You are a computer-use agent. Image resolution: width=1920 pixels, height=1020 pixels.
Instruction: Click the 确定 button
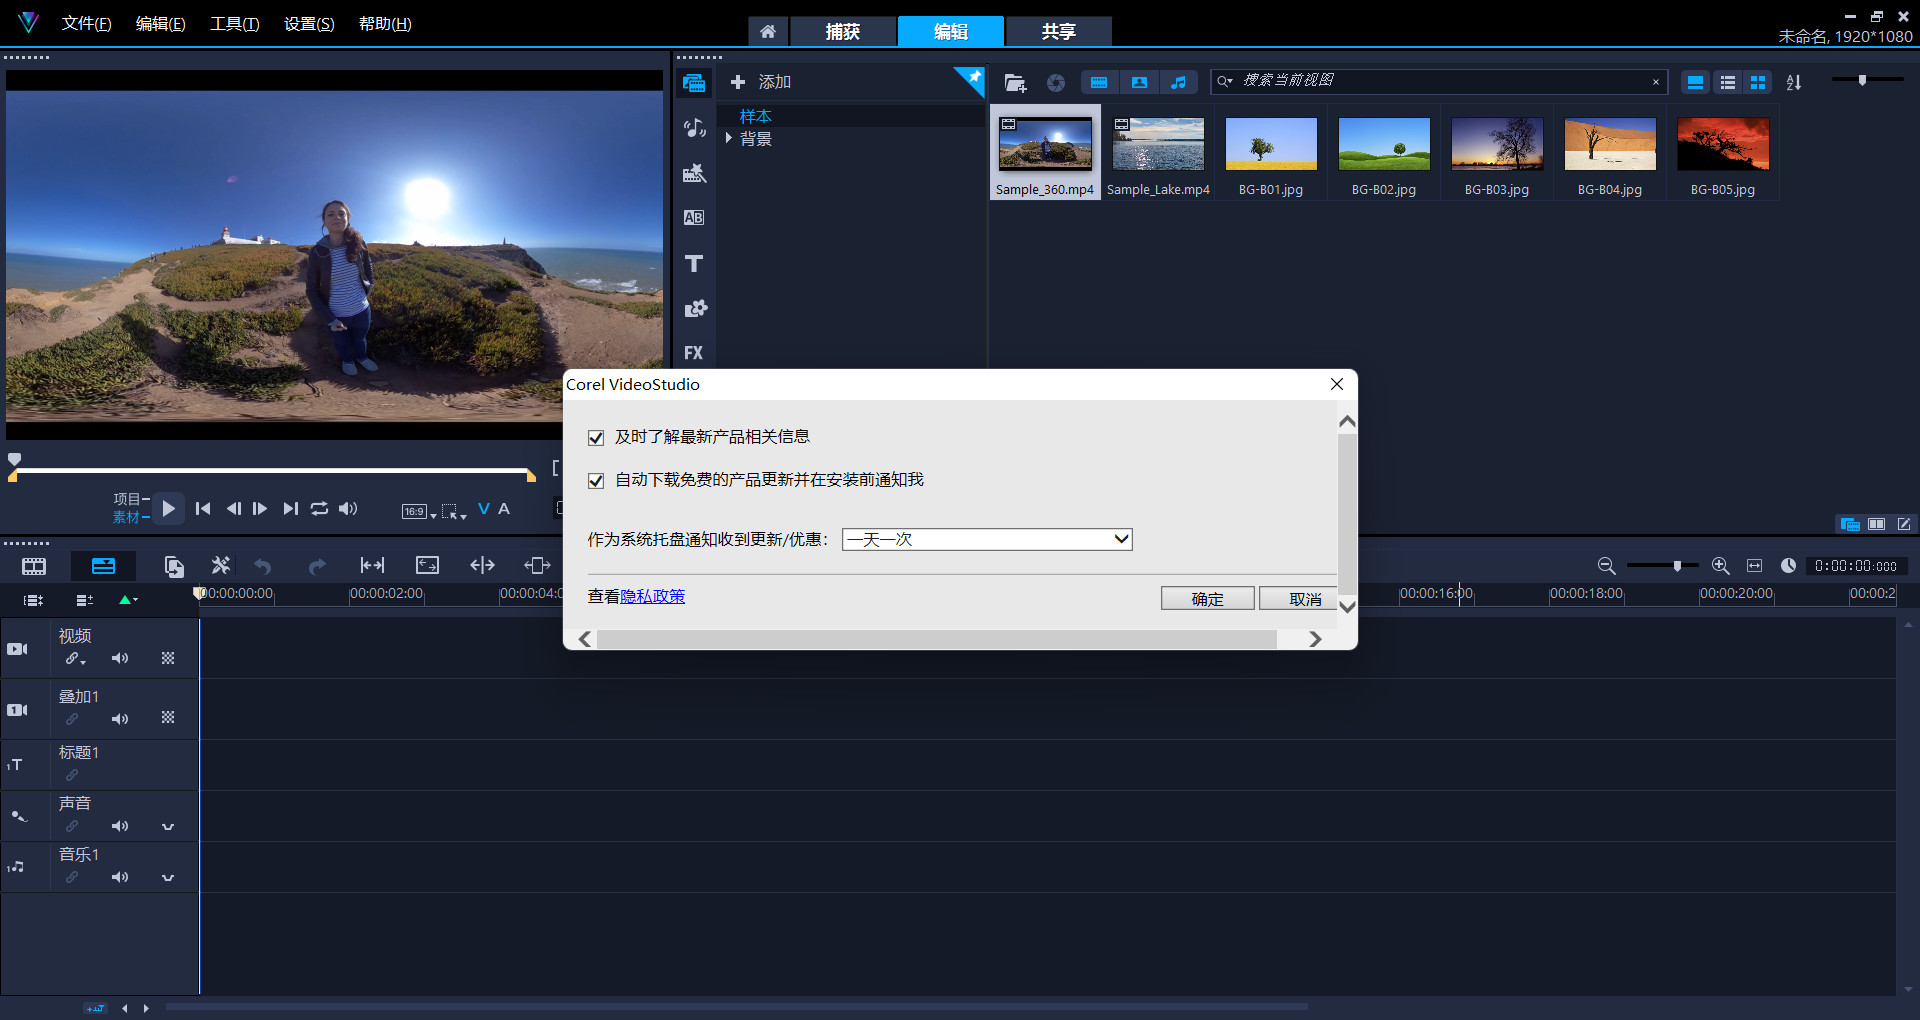click(x=1207, y=598)
